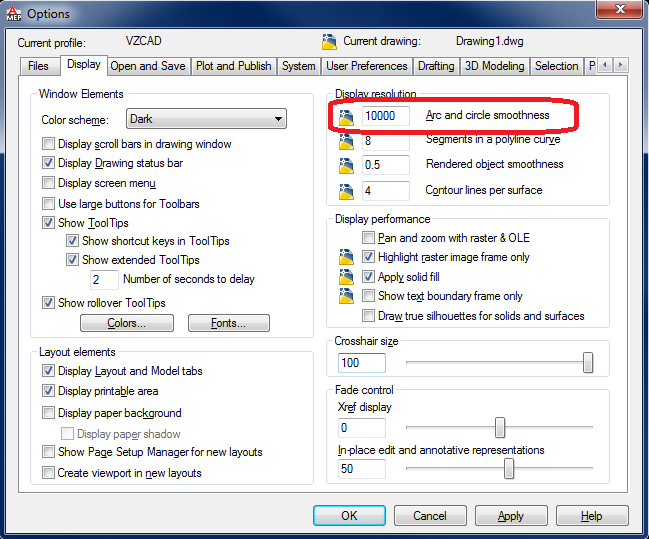This screenshot has width=649, height=539.
Task: Switch to the System tab
Action: pos(298,66)
